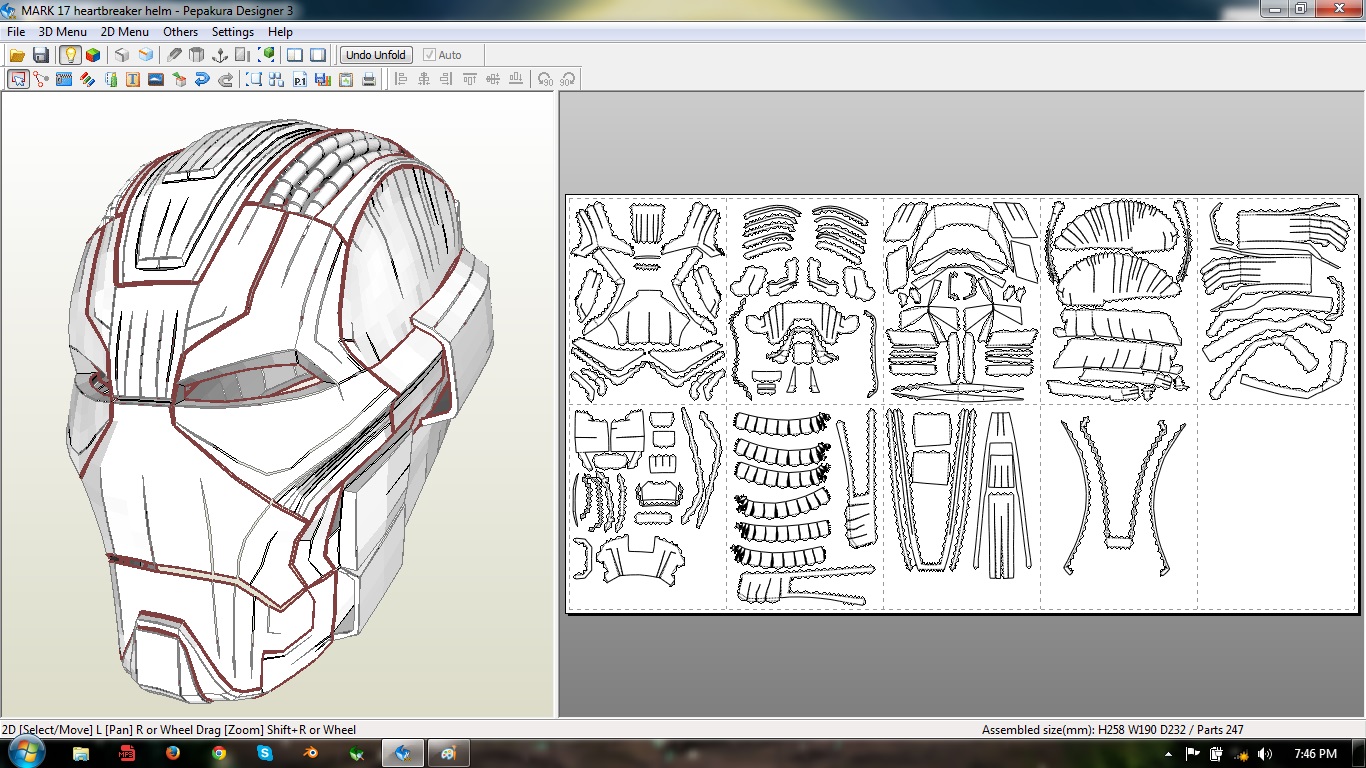1366x768 pixels.
Task: Click the insert image picture icon
Action: coord(156,79)
